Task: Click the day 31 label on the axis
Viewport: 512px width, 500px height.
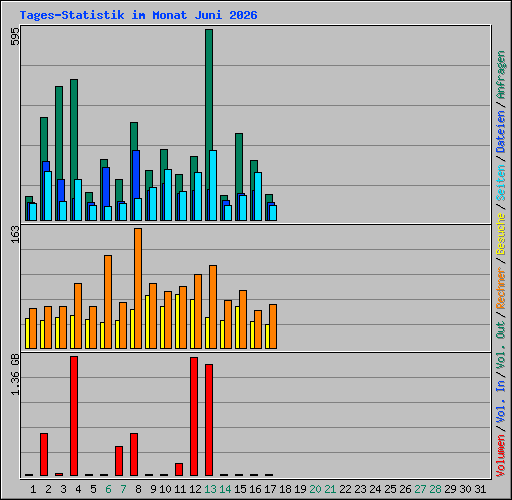Action: click(480, 489)
